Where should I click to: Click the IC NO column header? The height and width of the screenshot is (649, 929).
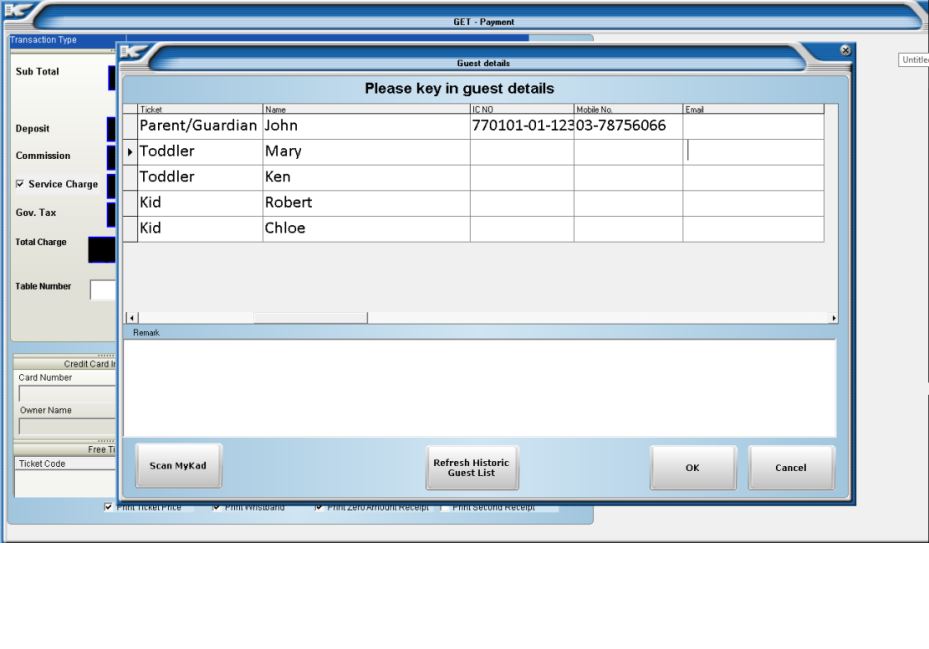coord(522,109)
